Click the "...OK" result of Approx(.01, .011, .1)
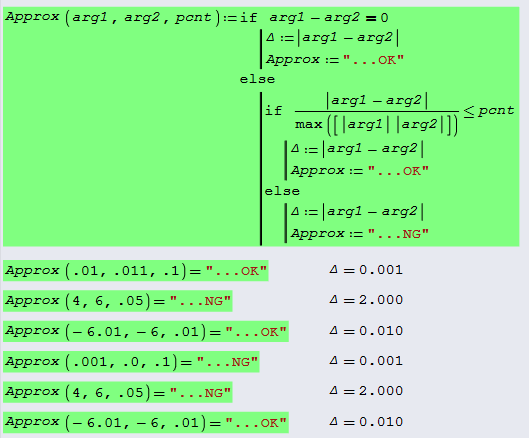This screenshot has height=438, width=529. [236, 271]
